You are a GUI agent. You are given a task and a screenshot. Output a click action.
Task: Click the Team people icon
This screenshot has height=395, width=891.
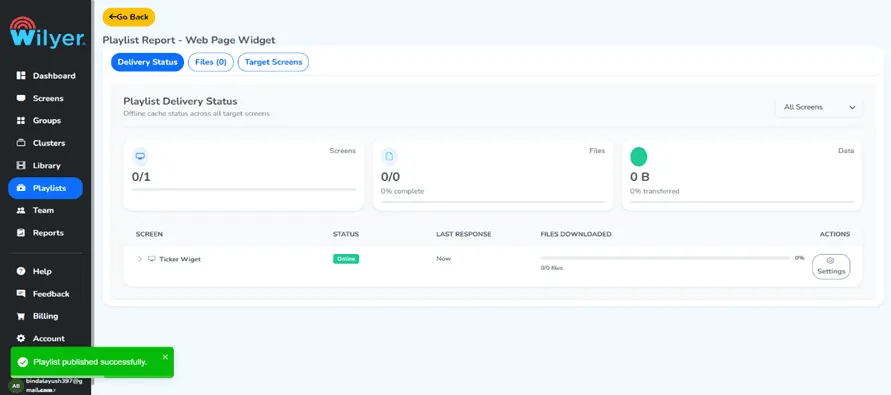(21, 210)
